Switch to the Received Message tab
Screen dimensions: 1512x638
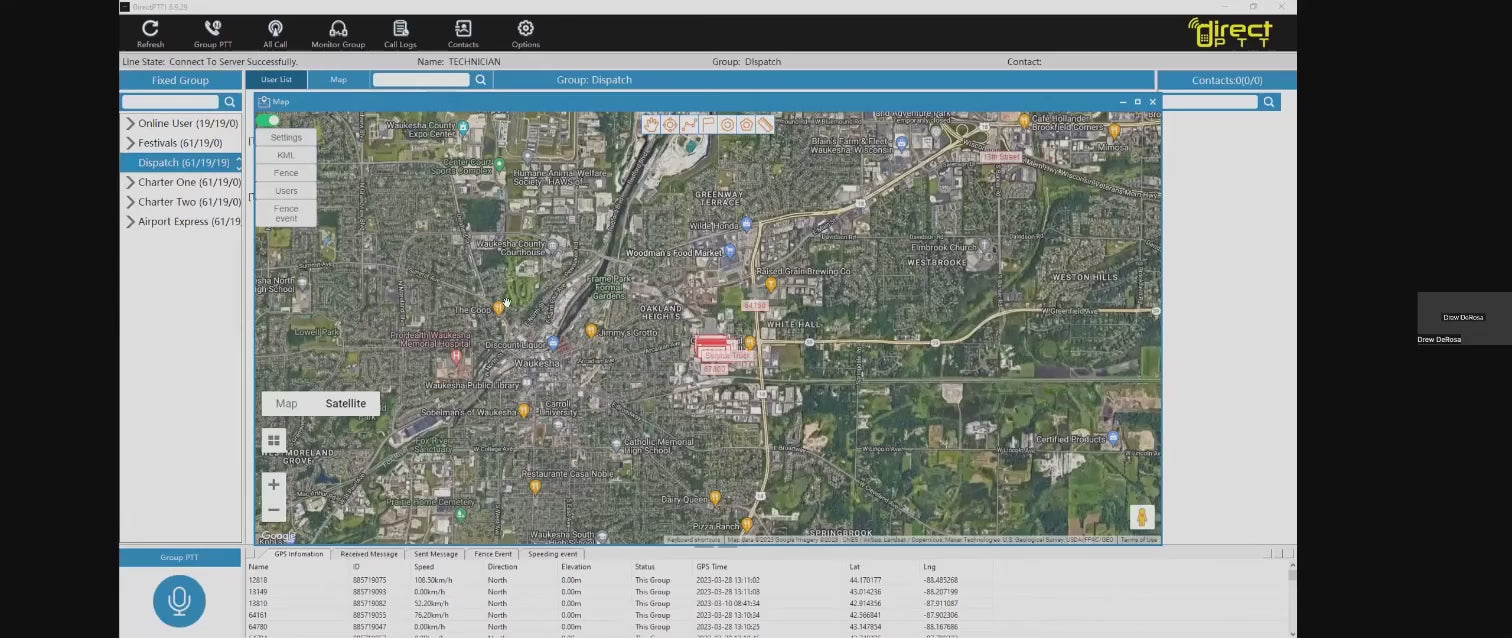coord(368,554)
